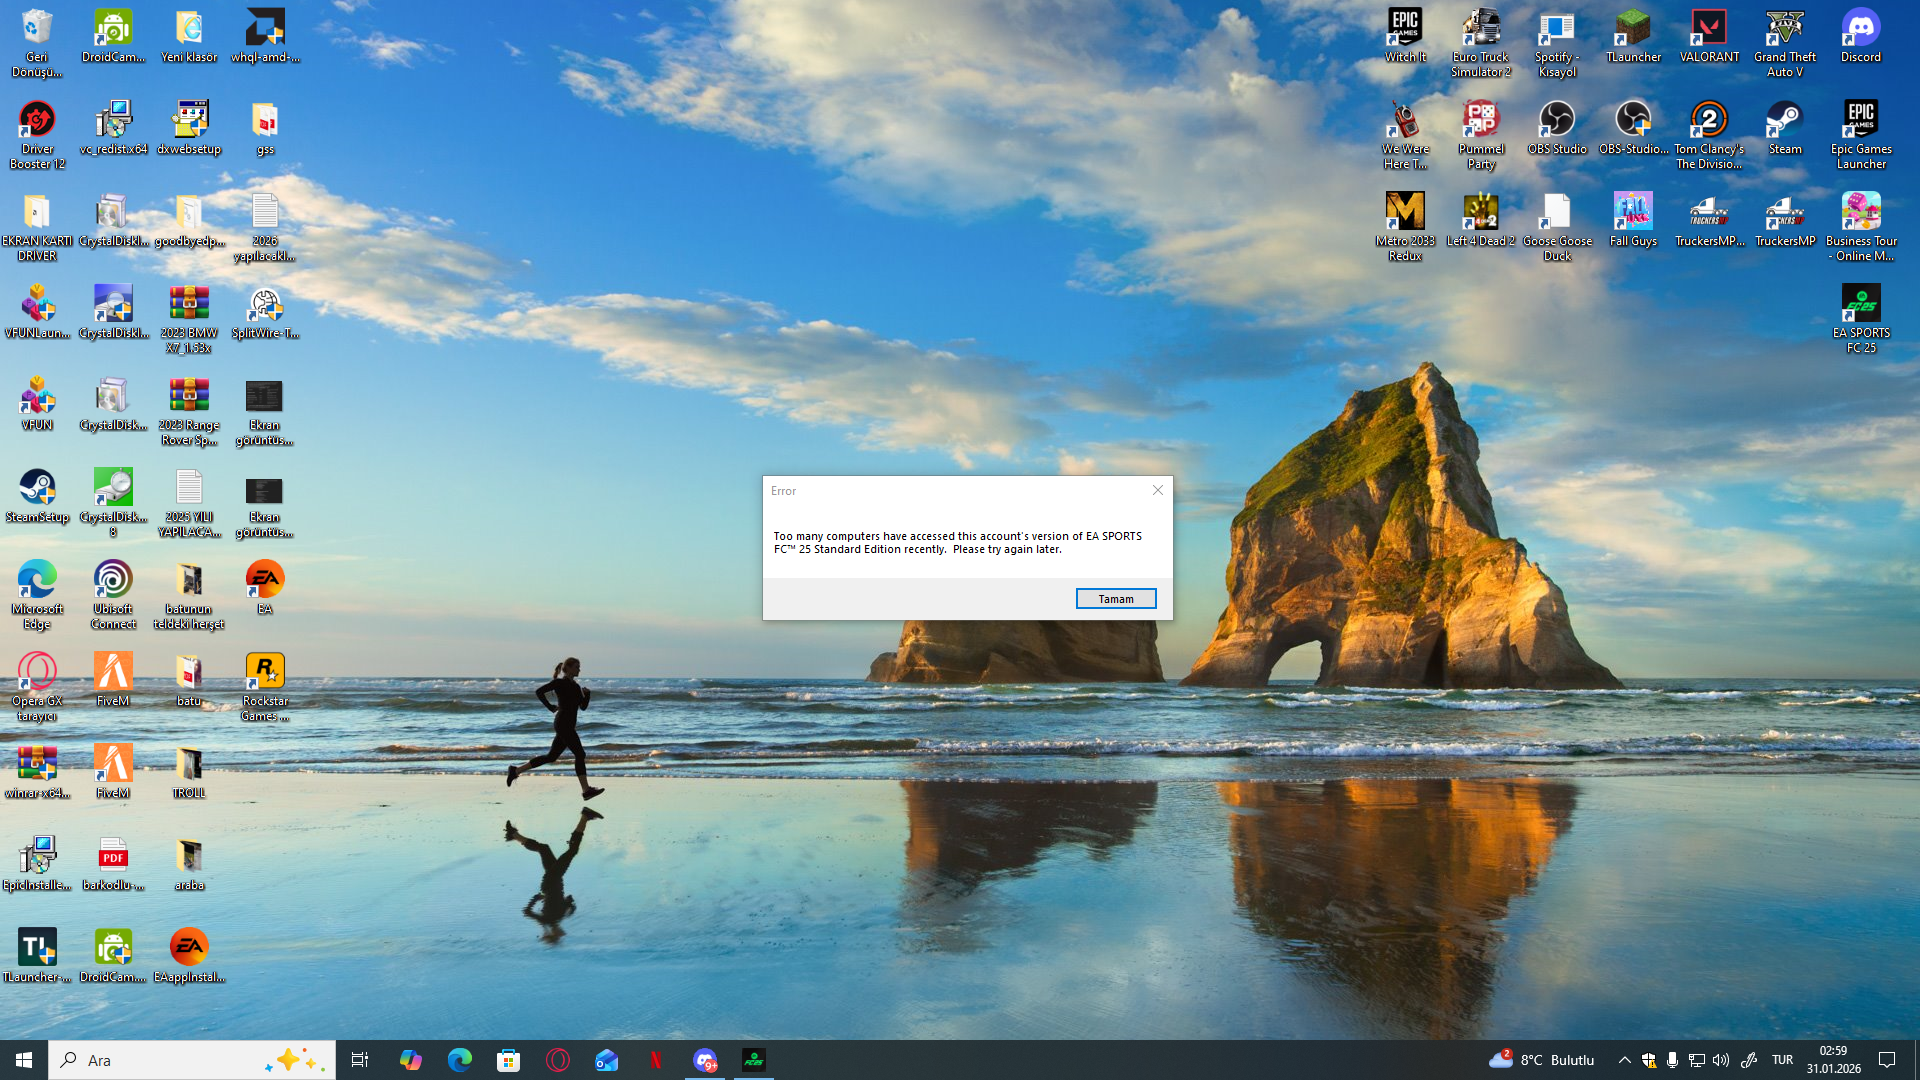Select the dxwebsetup installer icon
This screenshot has width=1920, height=1080.
coord(189,128)
